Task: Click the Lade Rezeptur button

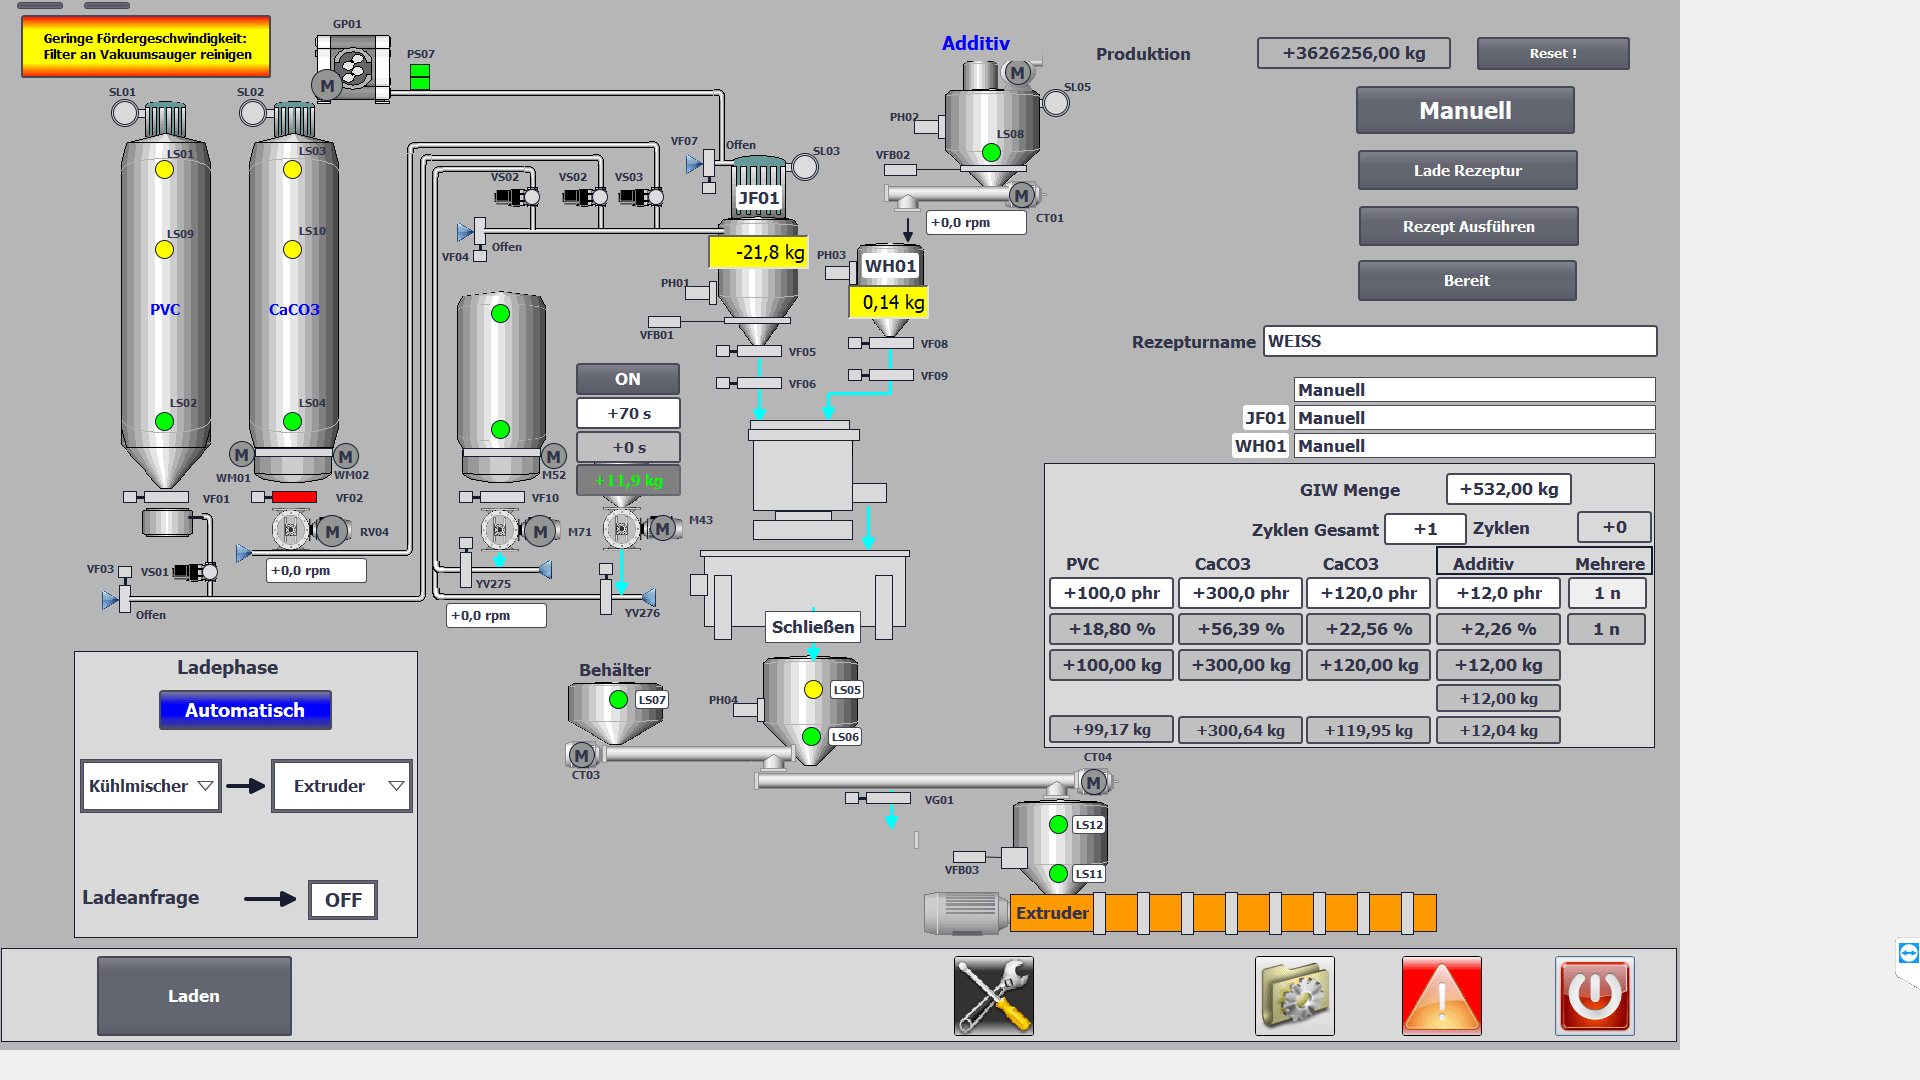Action: [1467, 171]
